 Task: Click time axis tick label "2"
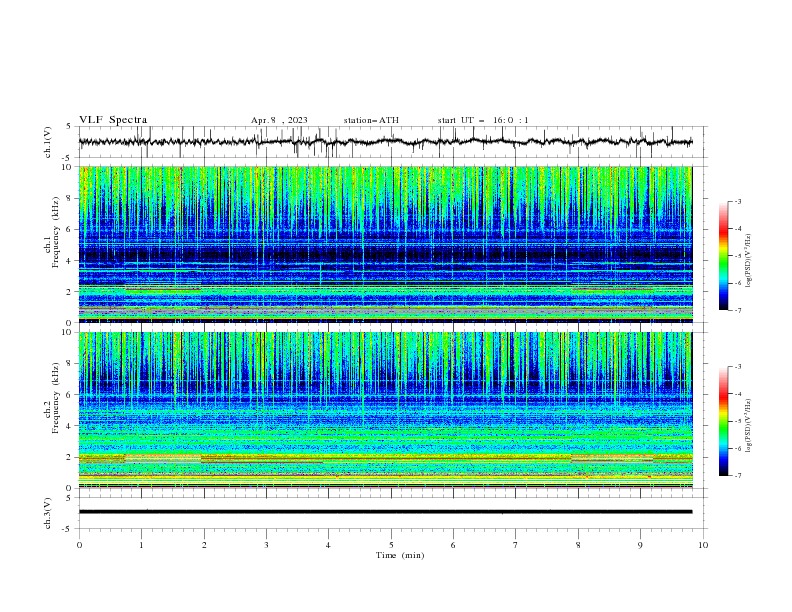204,545
